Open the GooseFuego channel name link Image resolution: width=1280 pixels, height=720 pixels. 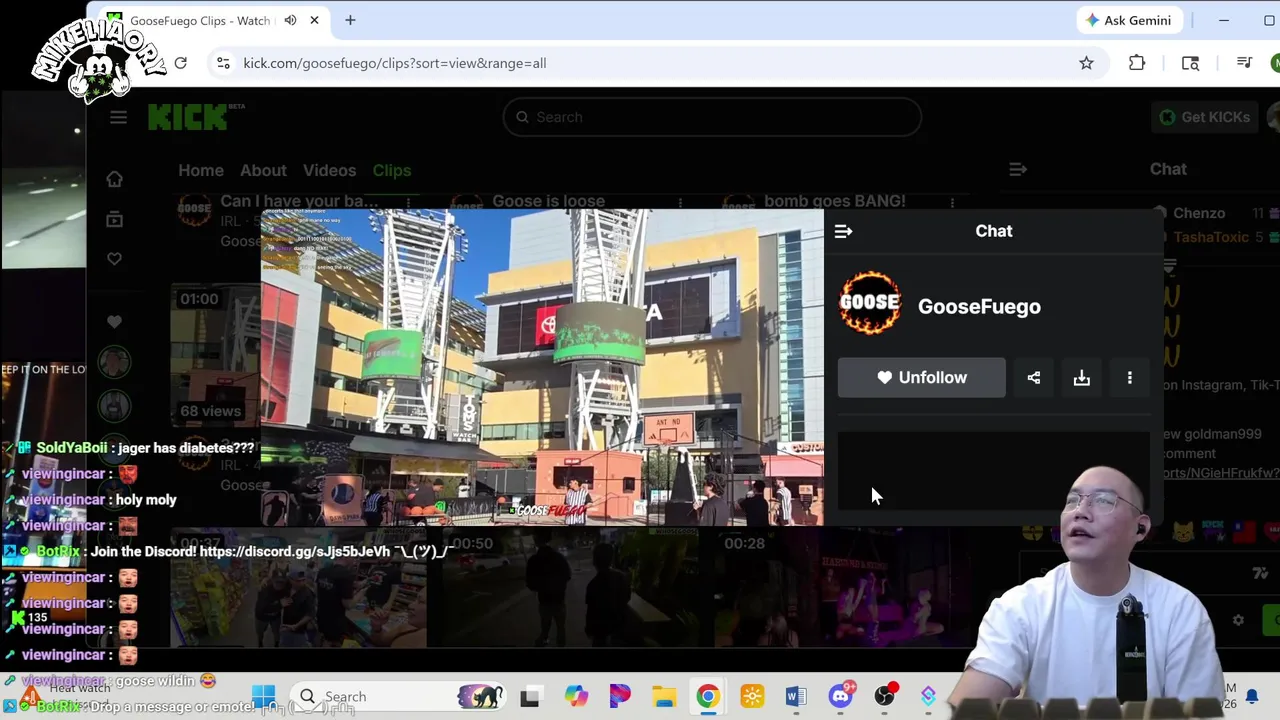coord(979,307)
